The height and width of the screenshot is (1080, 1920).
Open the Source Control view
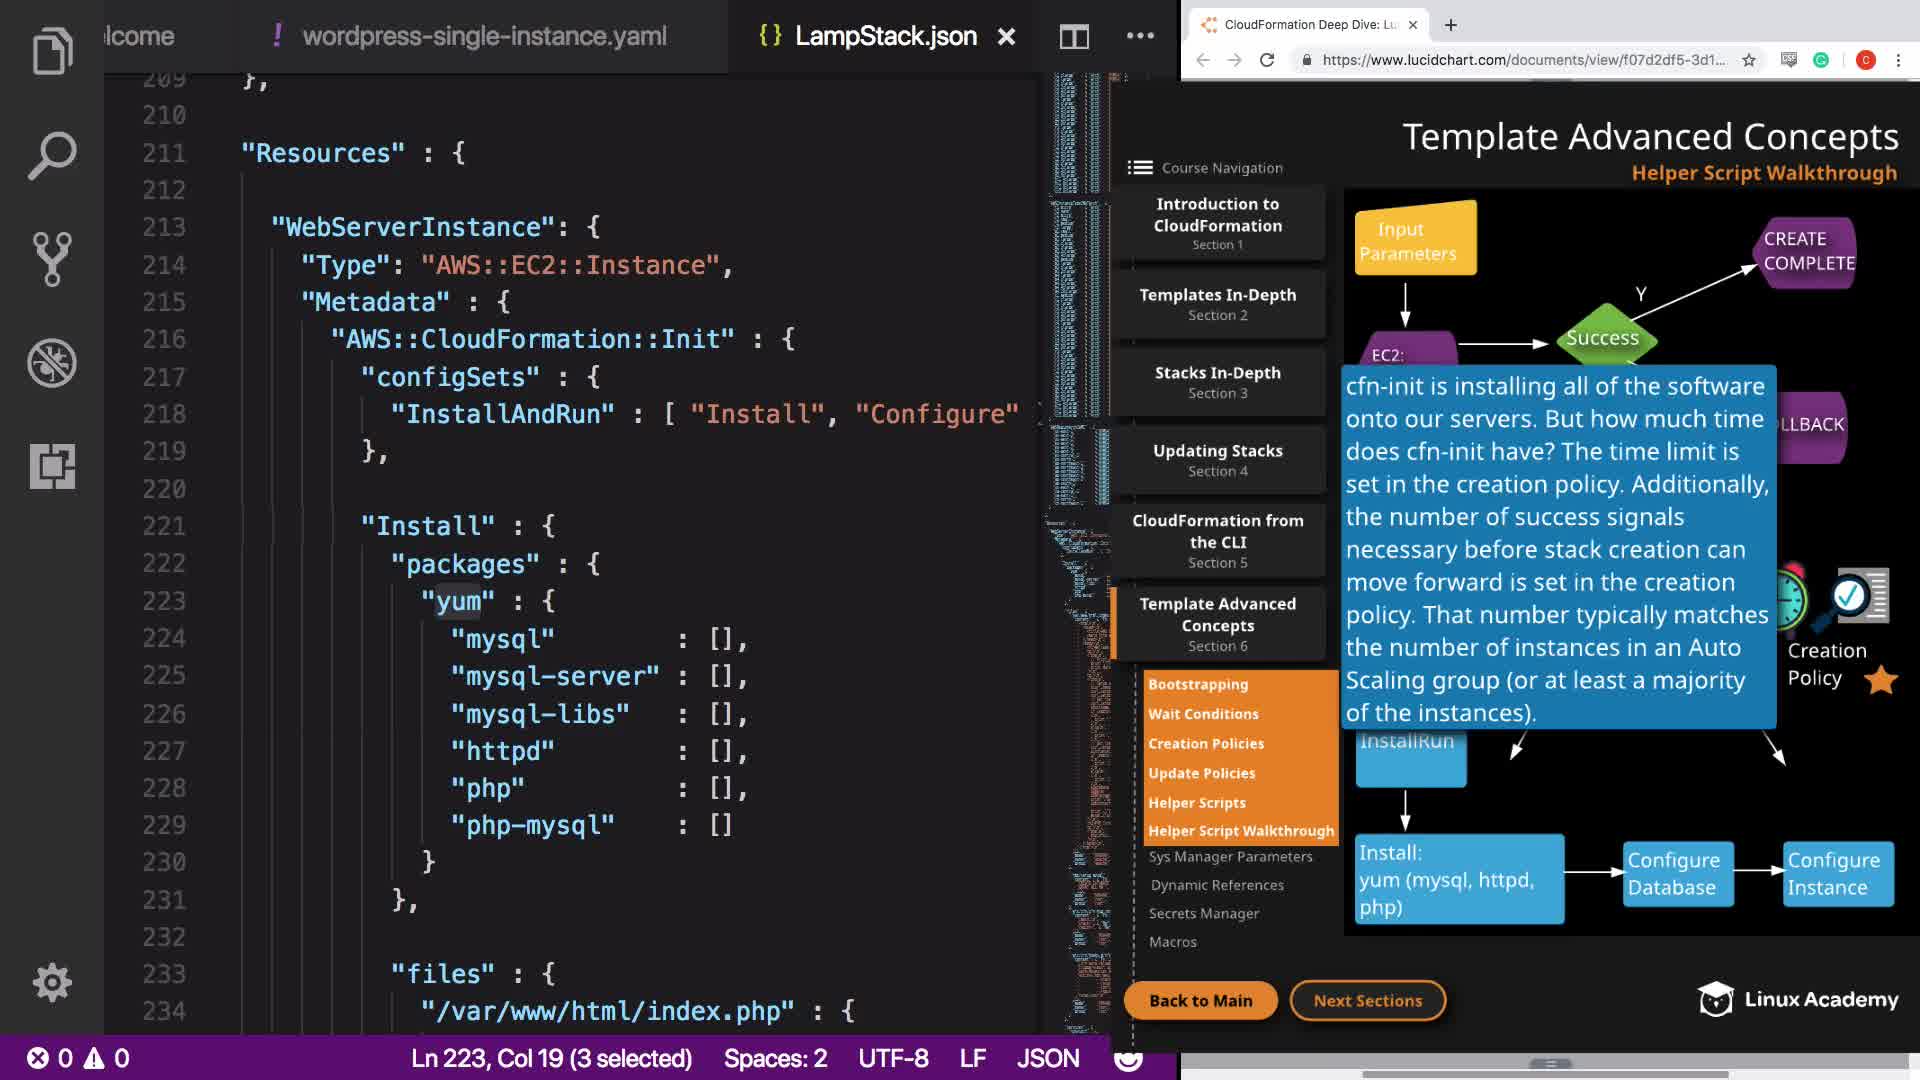pos(52,259)
